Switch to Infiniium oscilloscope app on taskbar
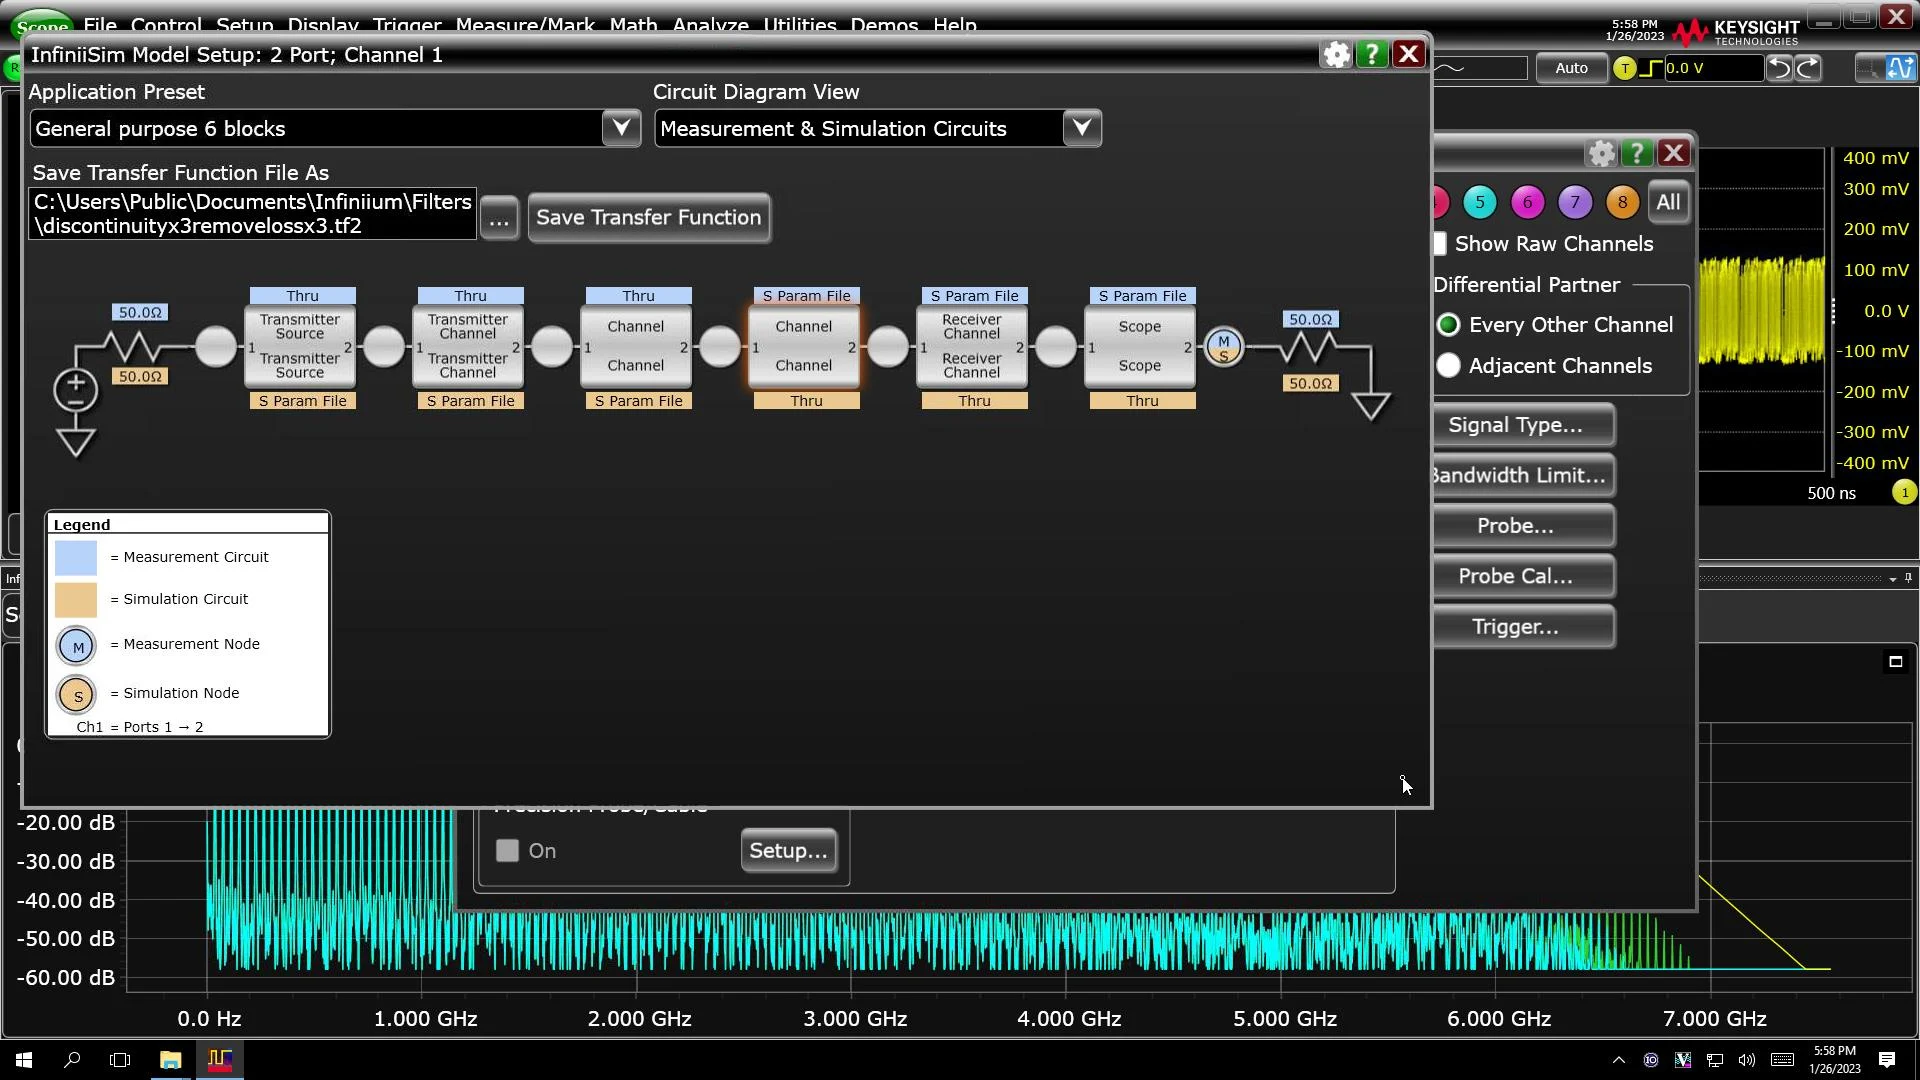This screenshot has width=1920, height=1080. [220, 1060]
